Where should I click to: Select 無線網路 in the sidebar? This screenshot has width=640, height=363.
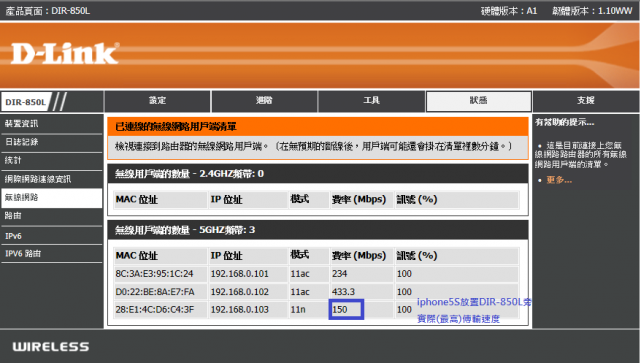(x=51, y=198)
